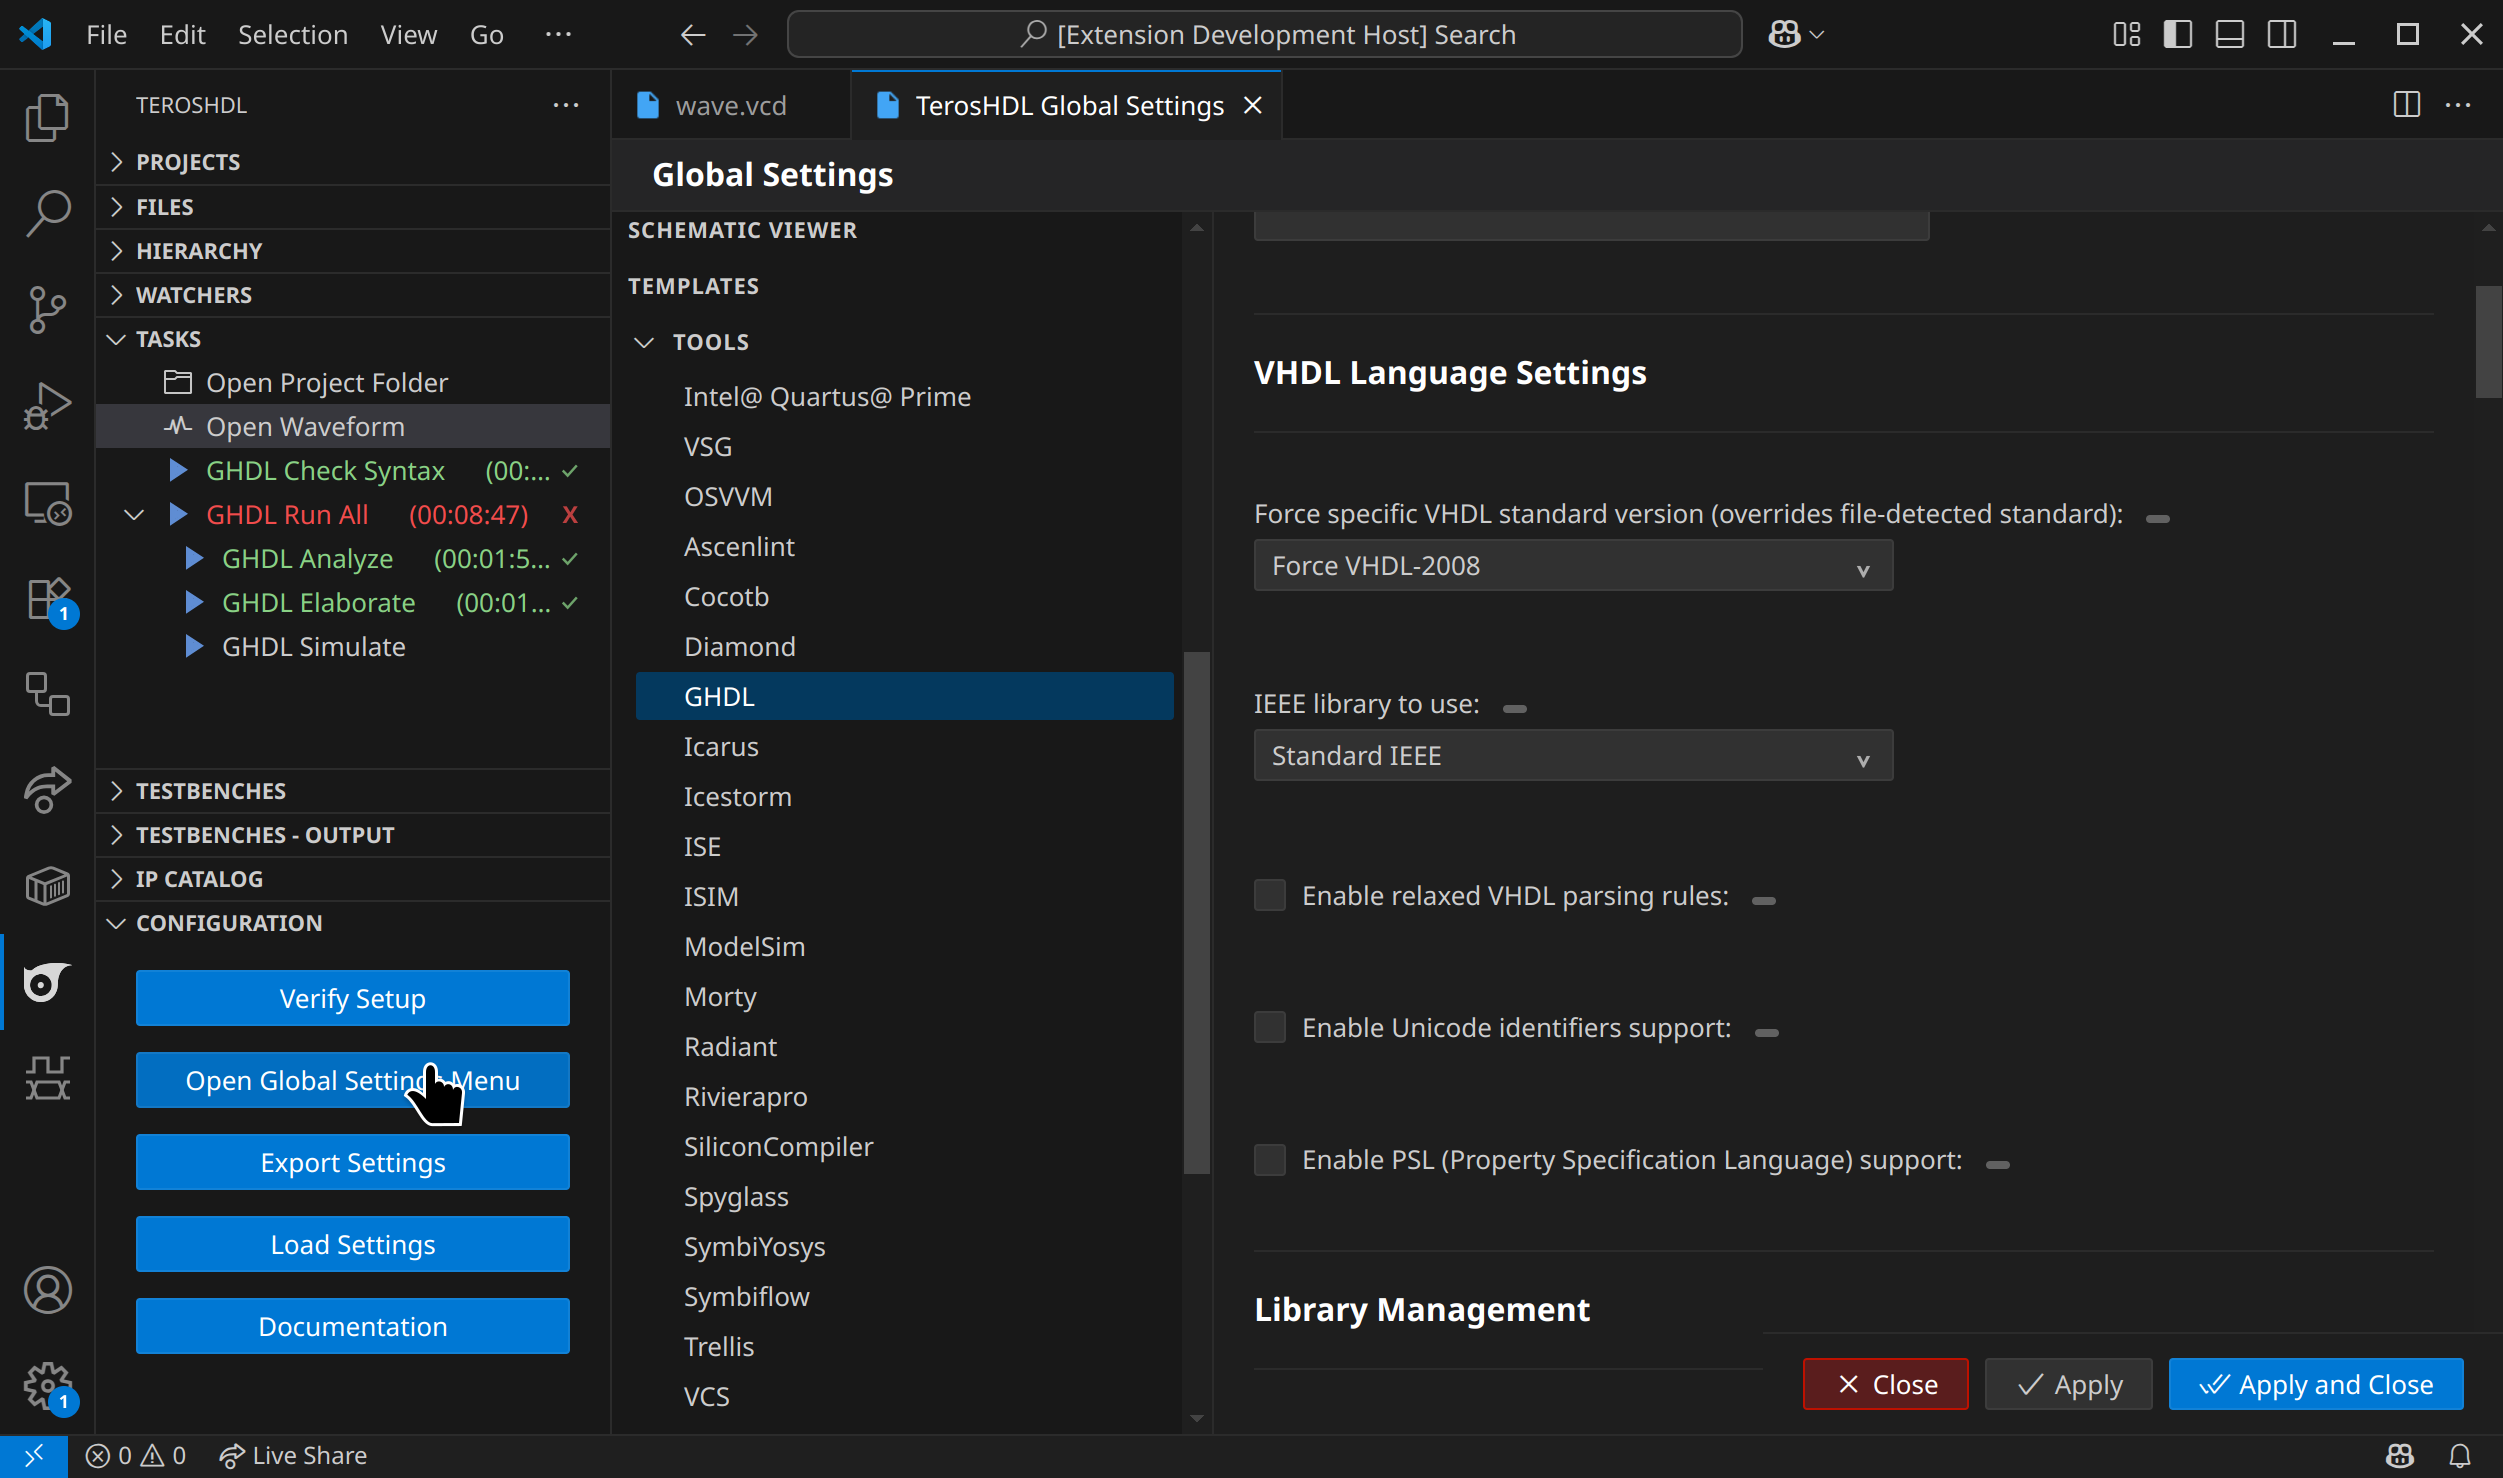
Task: Open the Manage gear icon
Action: coord(47,1386)
